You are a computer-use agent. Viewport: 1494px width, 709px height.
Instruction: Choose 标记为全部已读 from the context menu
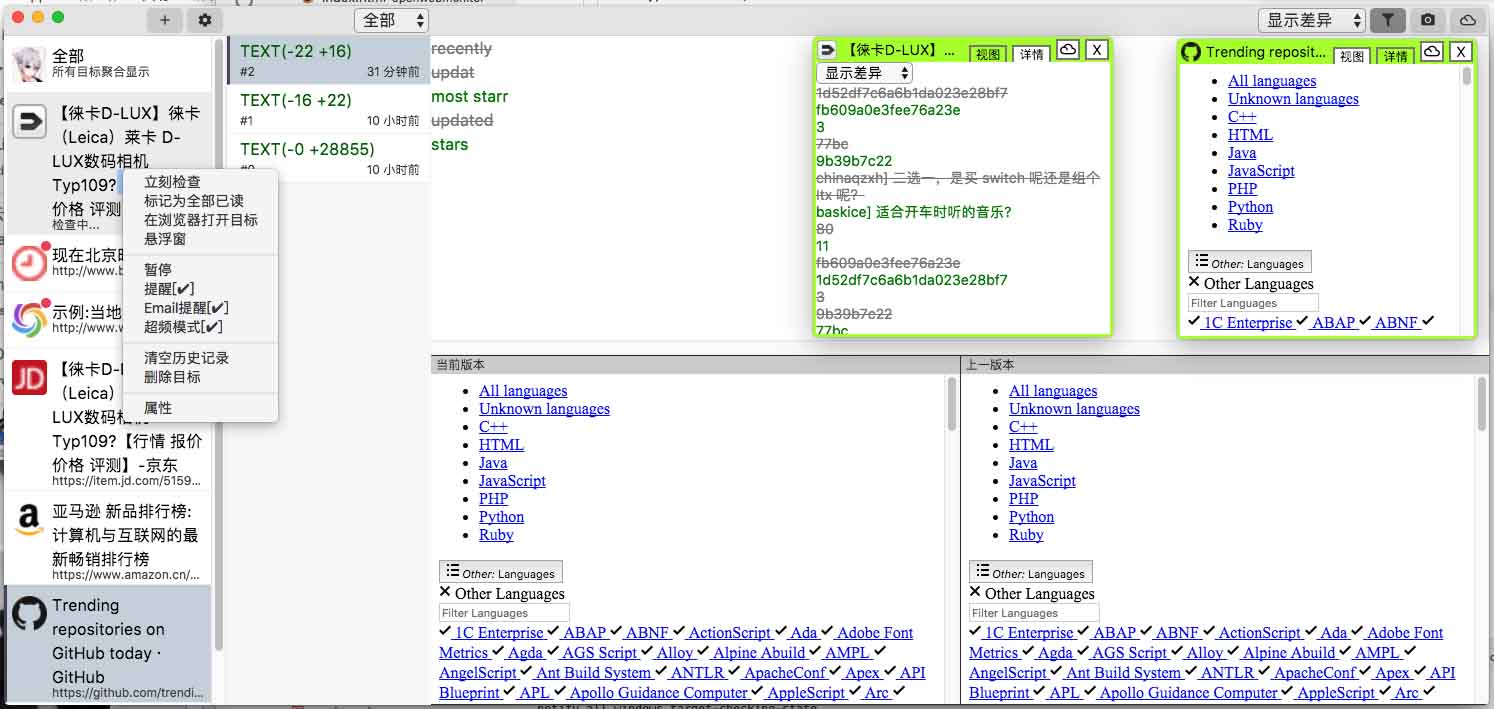(x=194, y=201)
